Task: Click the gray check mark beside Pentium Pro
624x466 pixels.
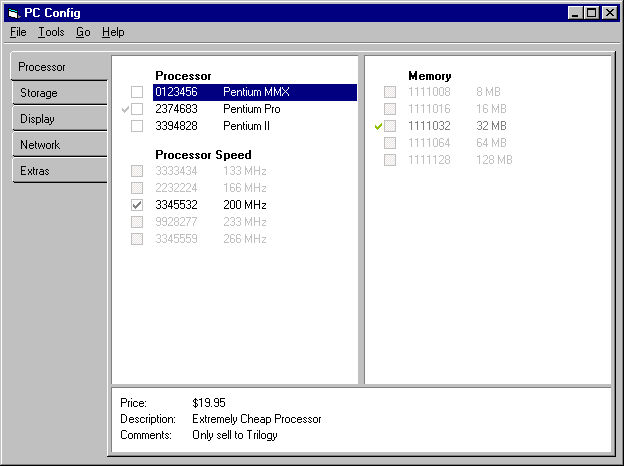Action: point(125,109)
